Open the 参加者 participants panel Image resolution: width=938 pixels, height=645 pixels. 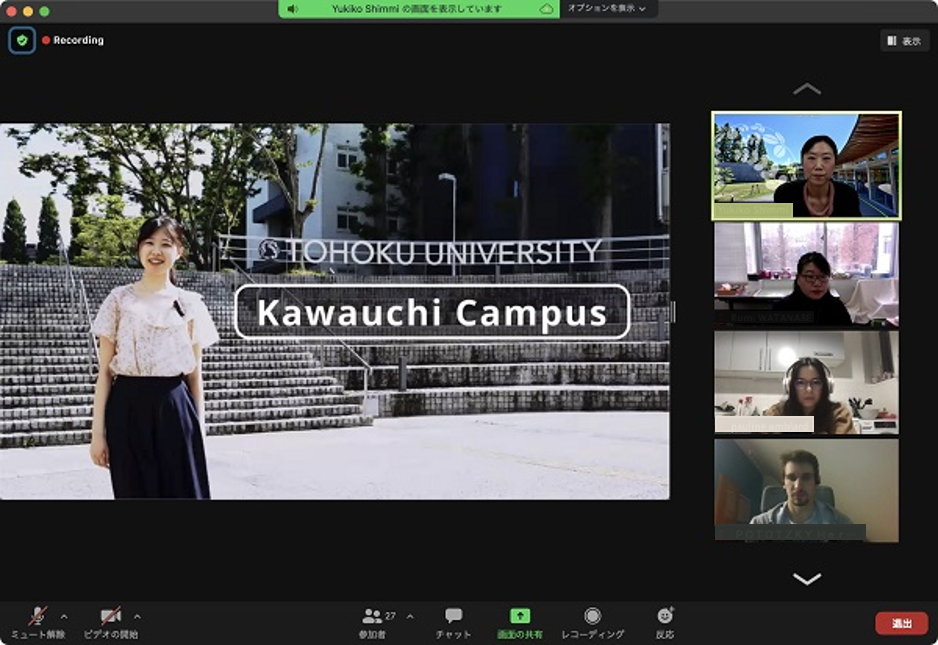coord(373,623)
